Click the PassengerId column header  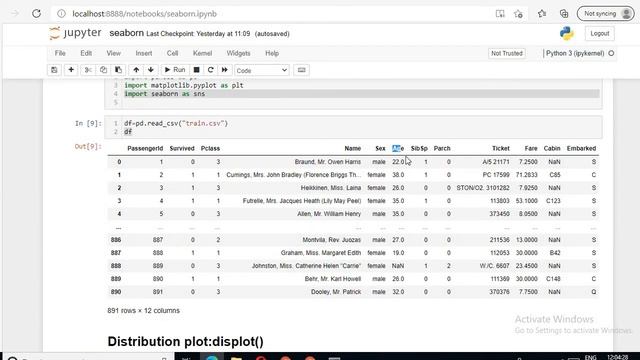pyautogui.click(x=145, y=149)
